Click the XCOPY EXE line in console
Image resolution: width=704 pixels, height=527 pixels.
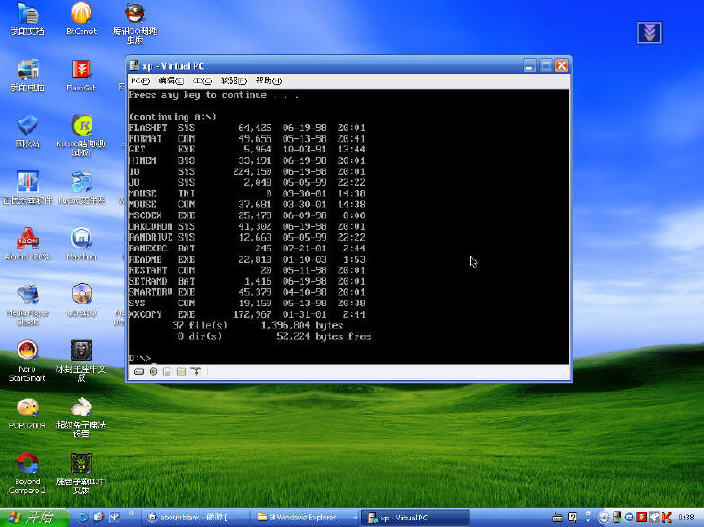pyautogui.click(x=247, y=315)
